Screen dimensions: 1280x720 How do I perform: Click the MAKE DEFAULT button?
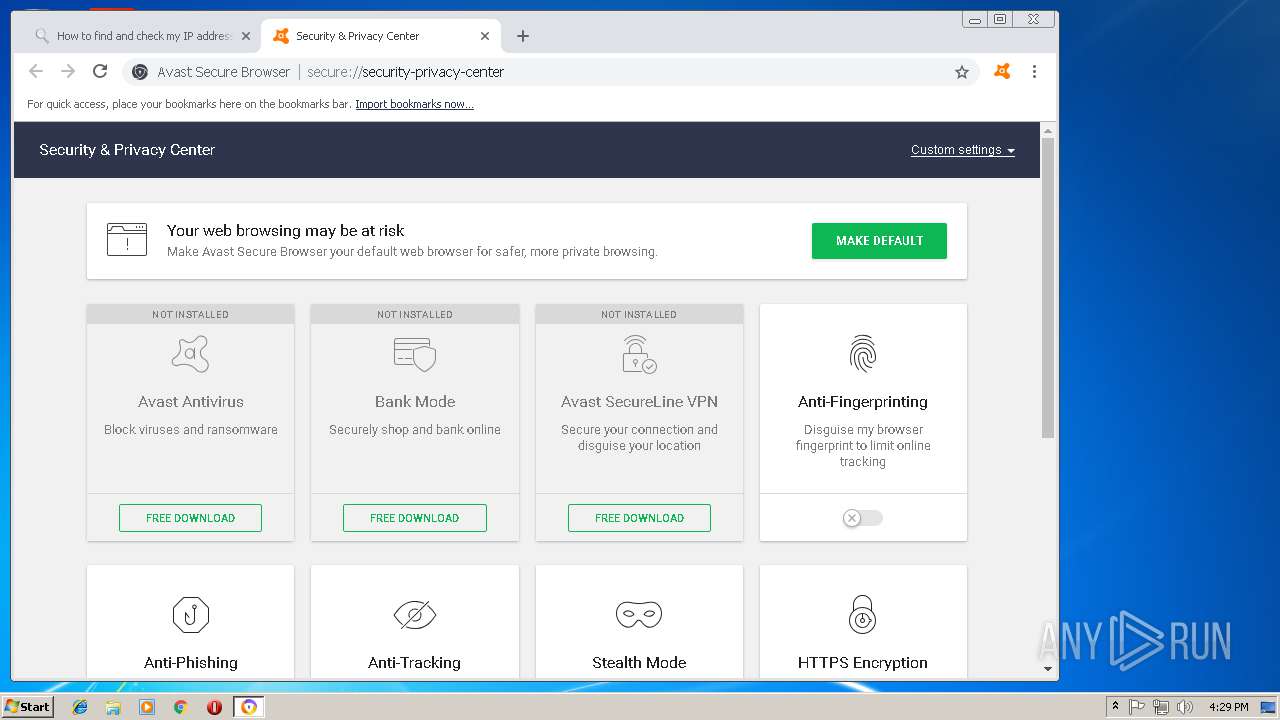[879, 241]
